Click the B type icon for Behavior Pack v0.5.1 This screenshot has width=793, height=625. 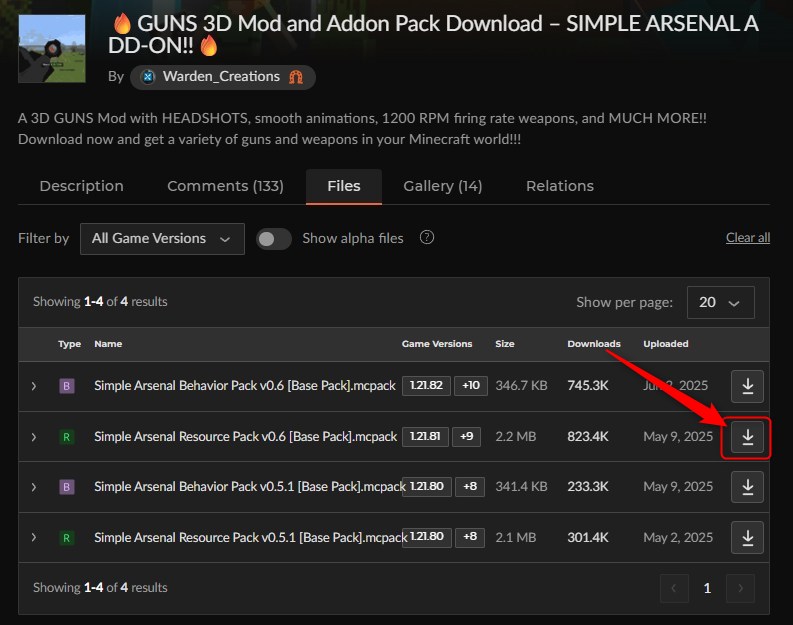[x=67, y=487]
